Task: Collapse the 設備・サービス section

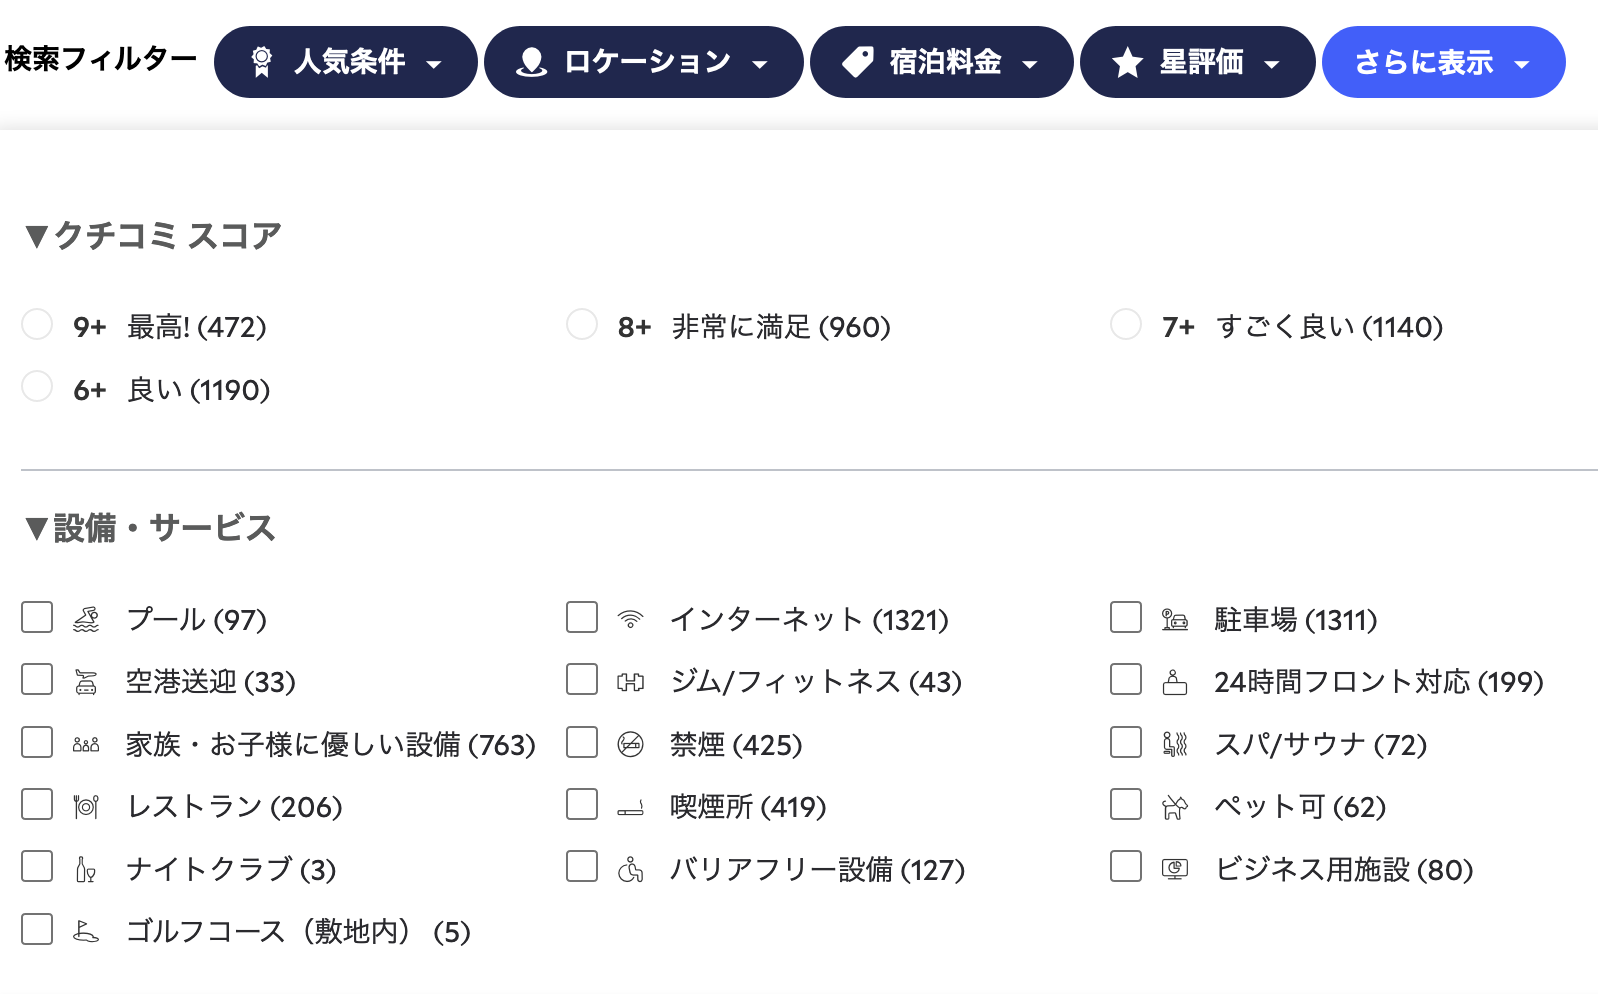Action: click(150, 528)
